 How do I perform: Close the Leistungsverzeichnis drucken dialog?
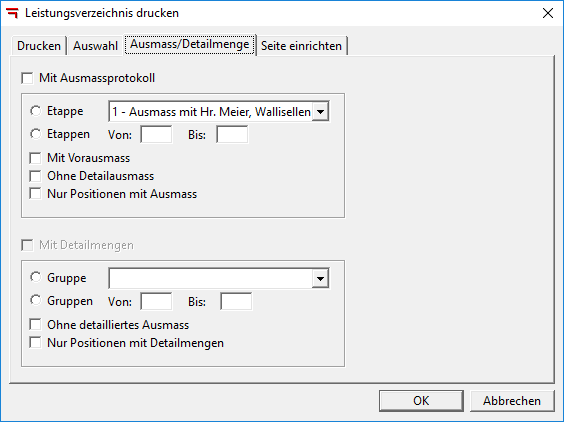[547, 13]
